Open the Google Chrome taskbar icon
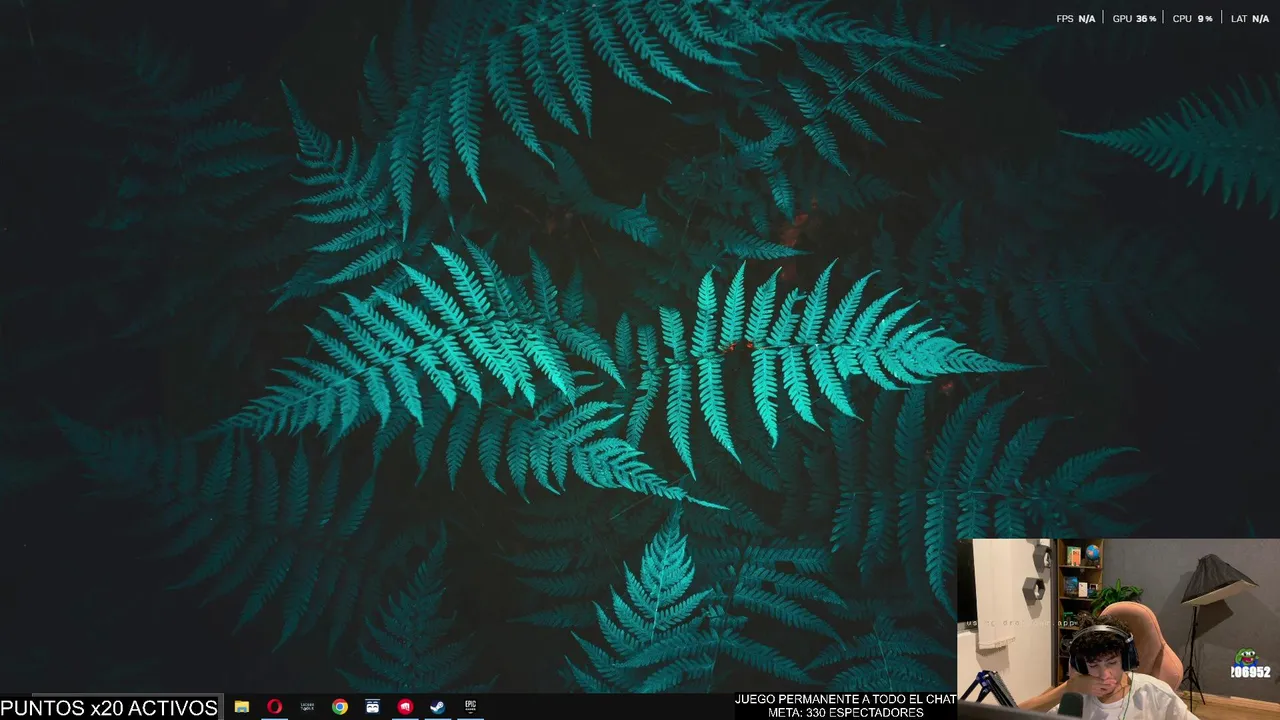 pyautogui.click(x=340, y=707)
